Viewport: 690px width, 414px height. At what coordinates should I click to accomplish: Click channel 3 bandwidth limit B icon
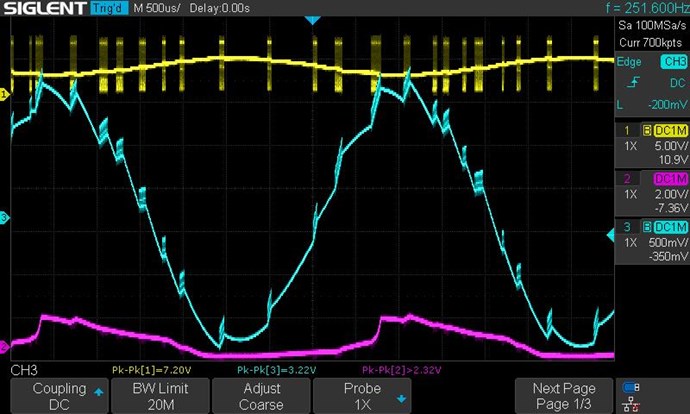[647, 227]
